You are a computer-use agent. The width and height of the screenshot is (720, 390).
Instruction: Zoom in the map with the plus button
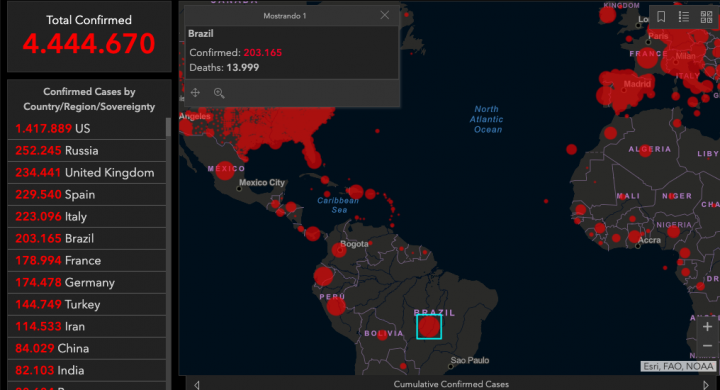point(708,327)
